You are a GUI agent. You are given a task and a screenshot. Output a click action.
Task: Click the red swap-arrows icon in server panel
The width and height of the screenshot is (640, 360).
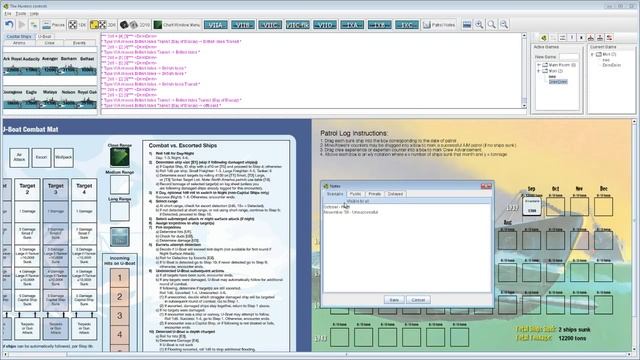pyautogui.click(x=609, y=38)
